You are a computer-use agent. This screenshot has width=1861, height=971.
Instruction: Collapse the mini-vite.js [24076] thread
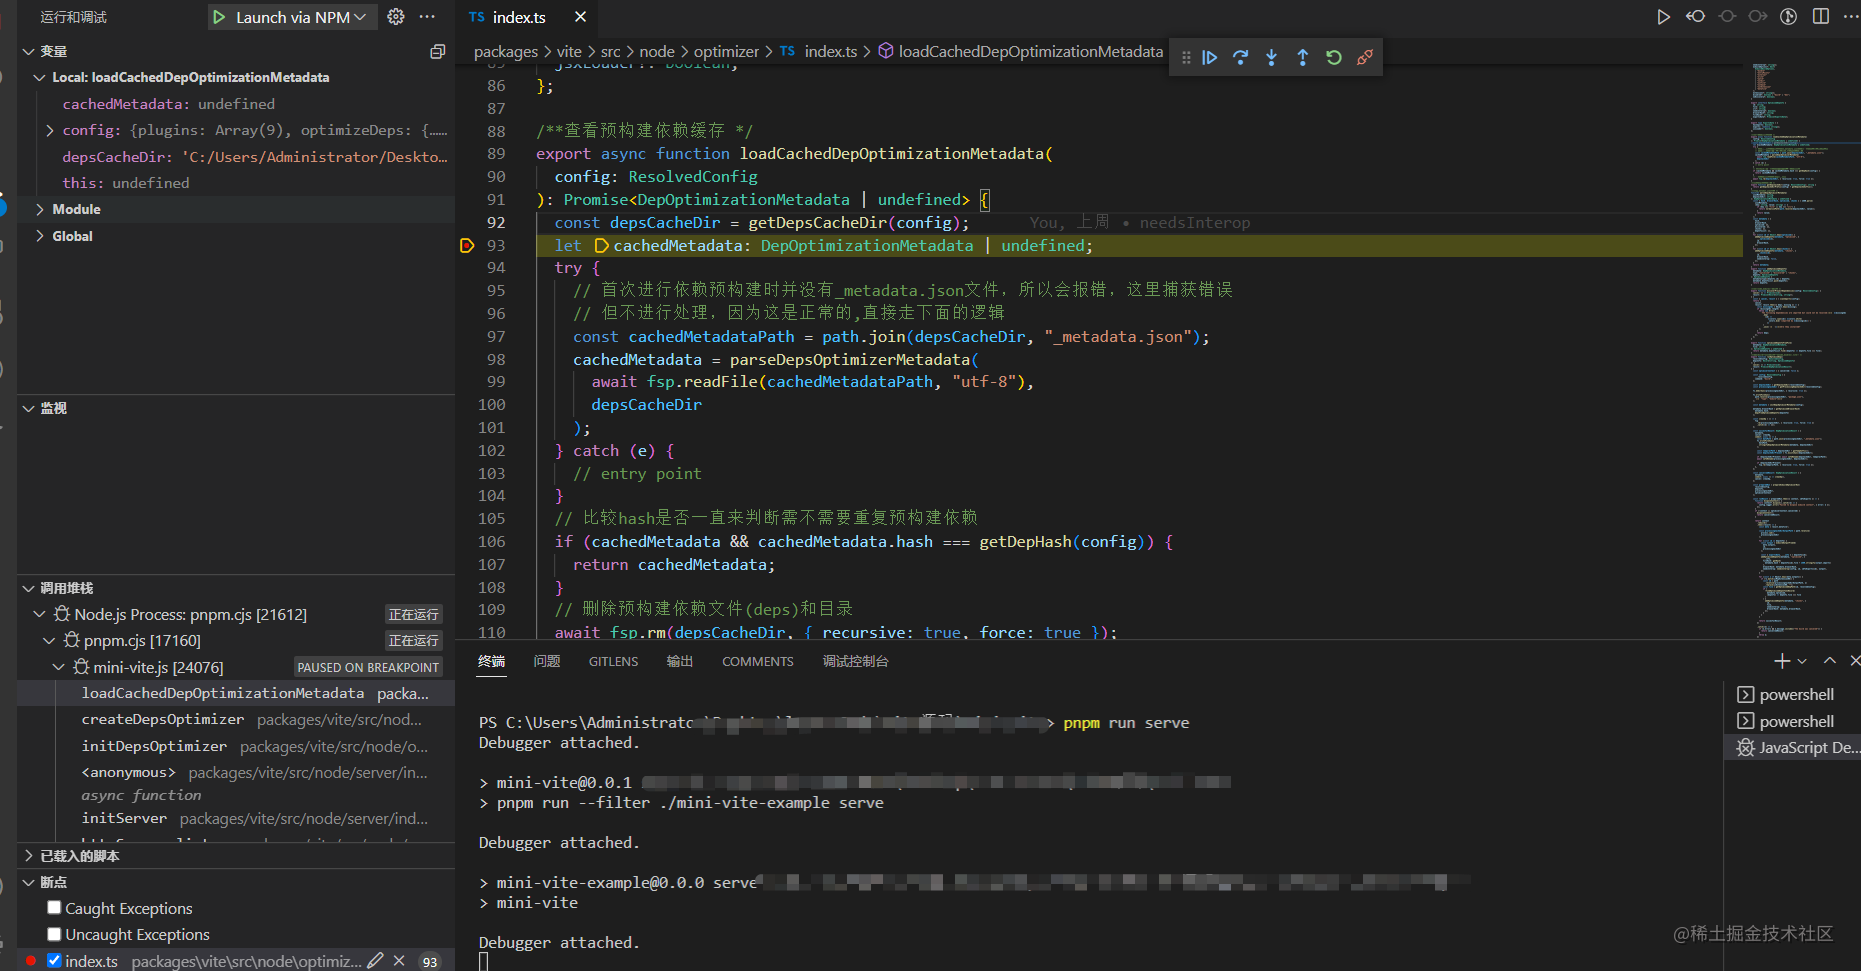[x=58, y=667]
